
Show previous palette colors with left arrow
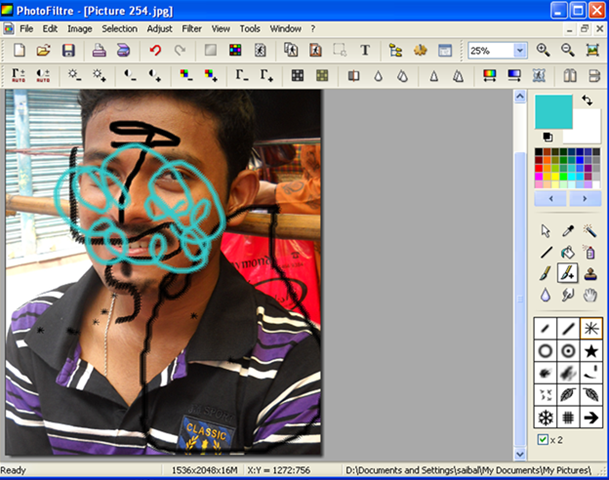pyautogui.click(x=551, y=198)
